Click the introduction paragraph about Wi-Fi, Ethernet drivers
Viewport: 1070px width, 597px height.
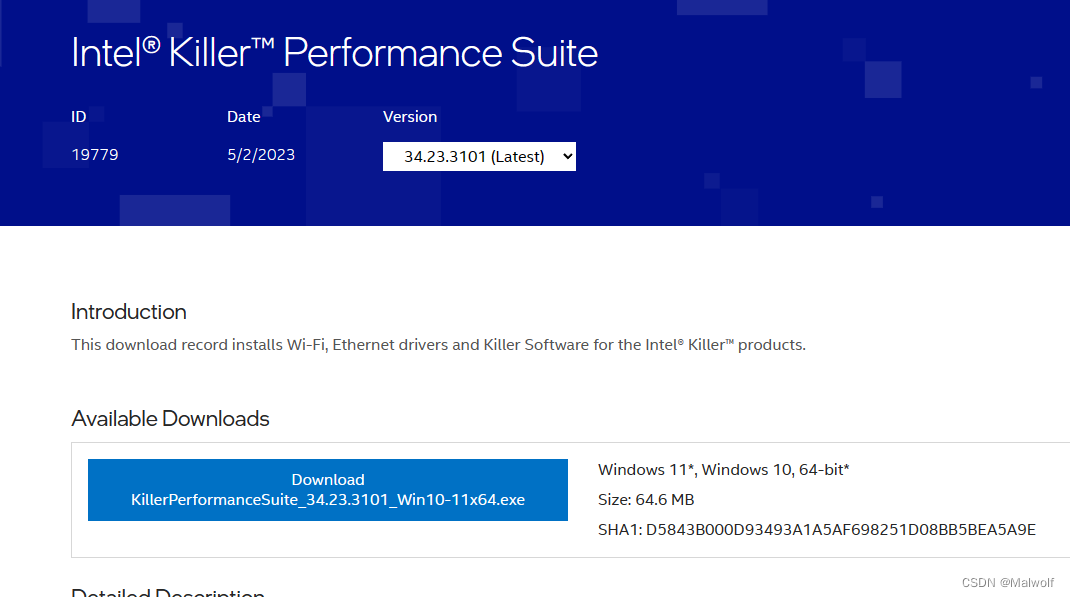tap(438, 345)
